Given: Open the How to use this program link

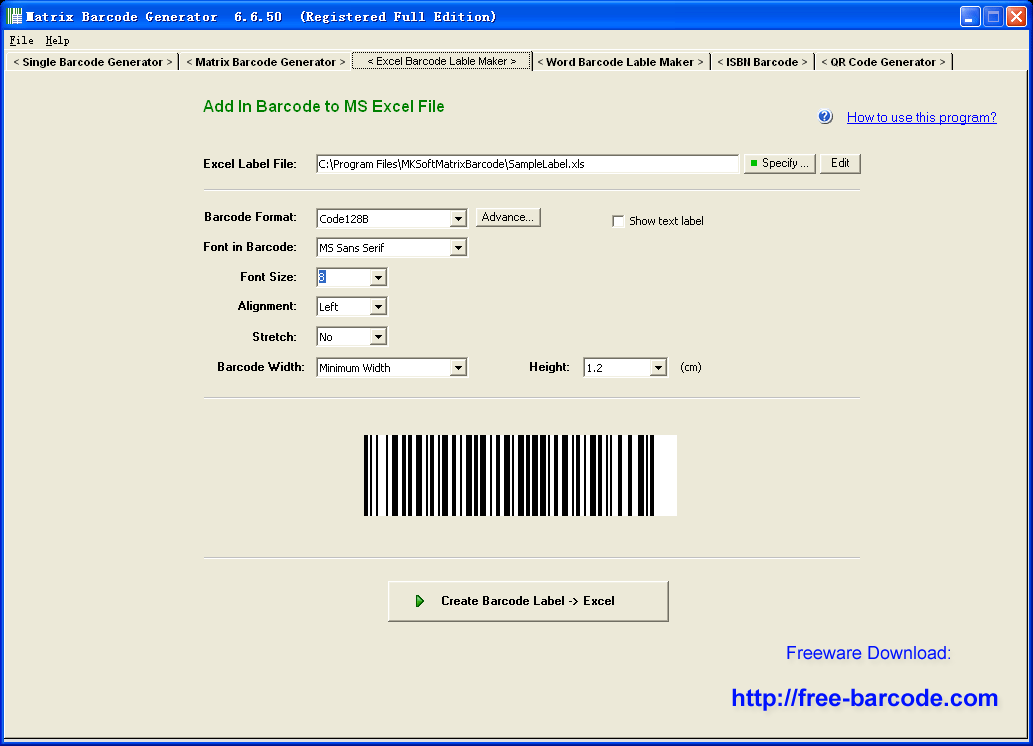Looking at the screenshot, I should coord(920,117).
